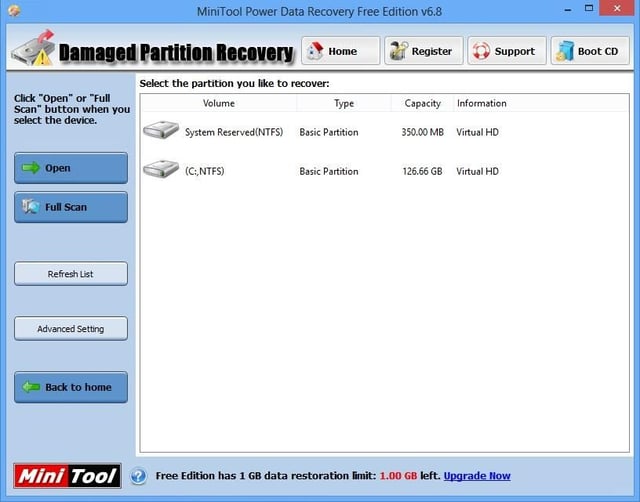Image resolution: width=640 pixels, height=502 pixels.
Task: Minimize the MiniTool window
Action: [568, 9]
